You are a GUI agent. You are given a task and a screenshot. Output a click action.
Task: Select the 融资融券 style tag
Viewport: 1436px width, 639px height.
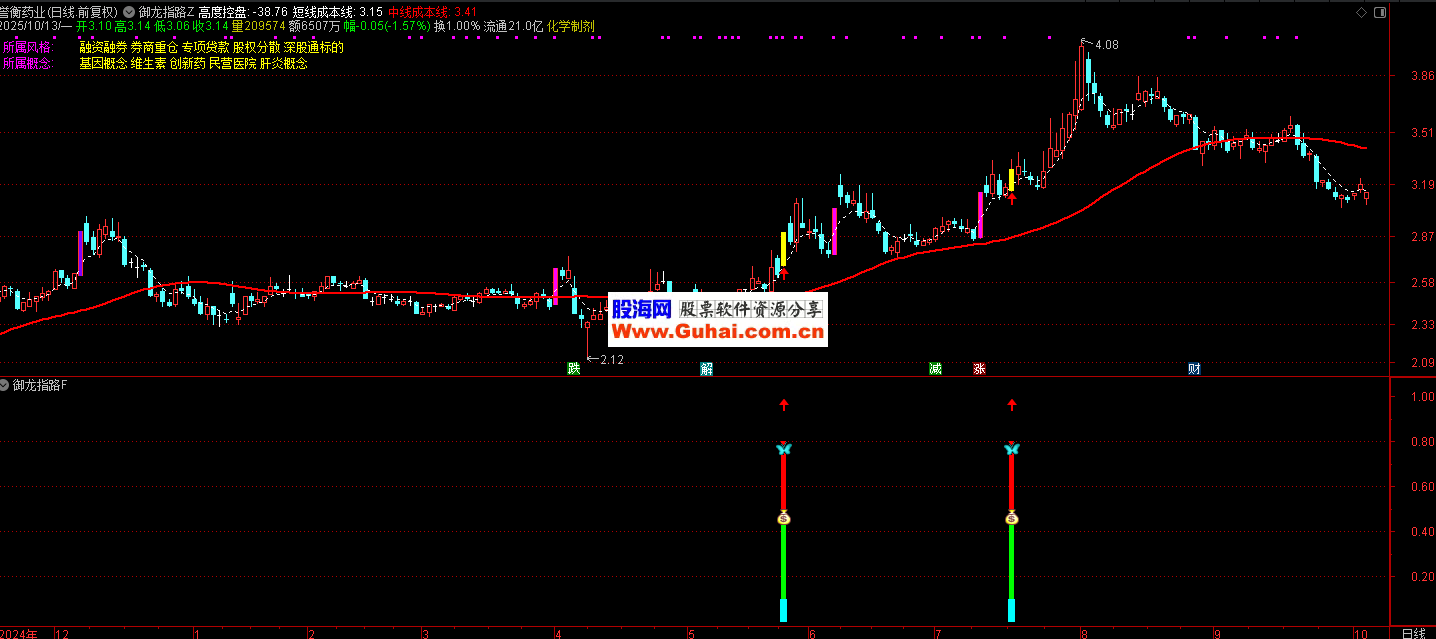tap(103, 47)
